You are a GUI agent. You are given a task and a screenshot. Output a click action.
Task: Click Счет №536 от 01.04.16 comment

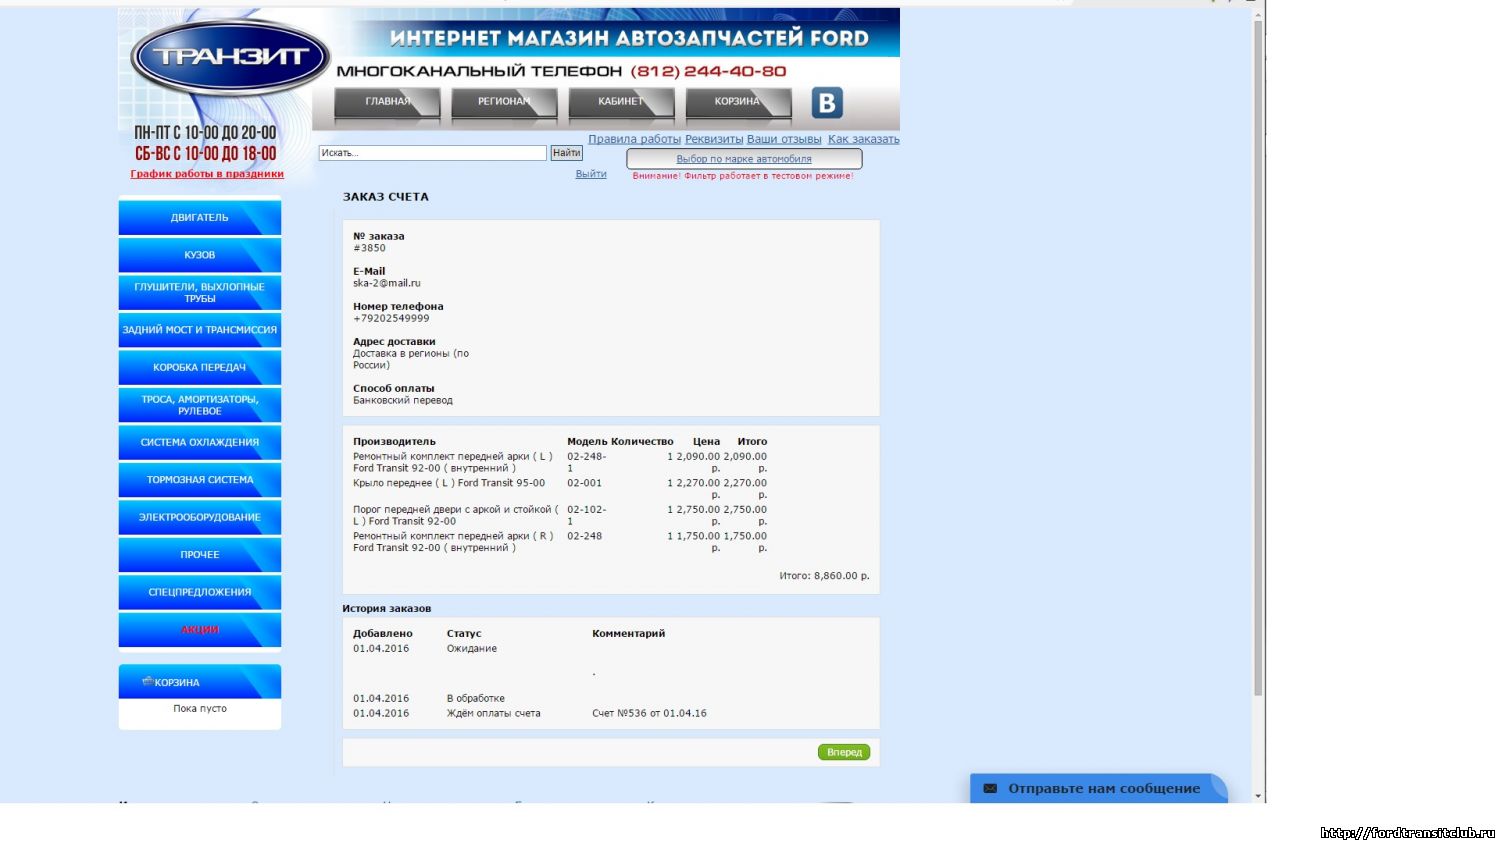coord(649,713)
